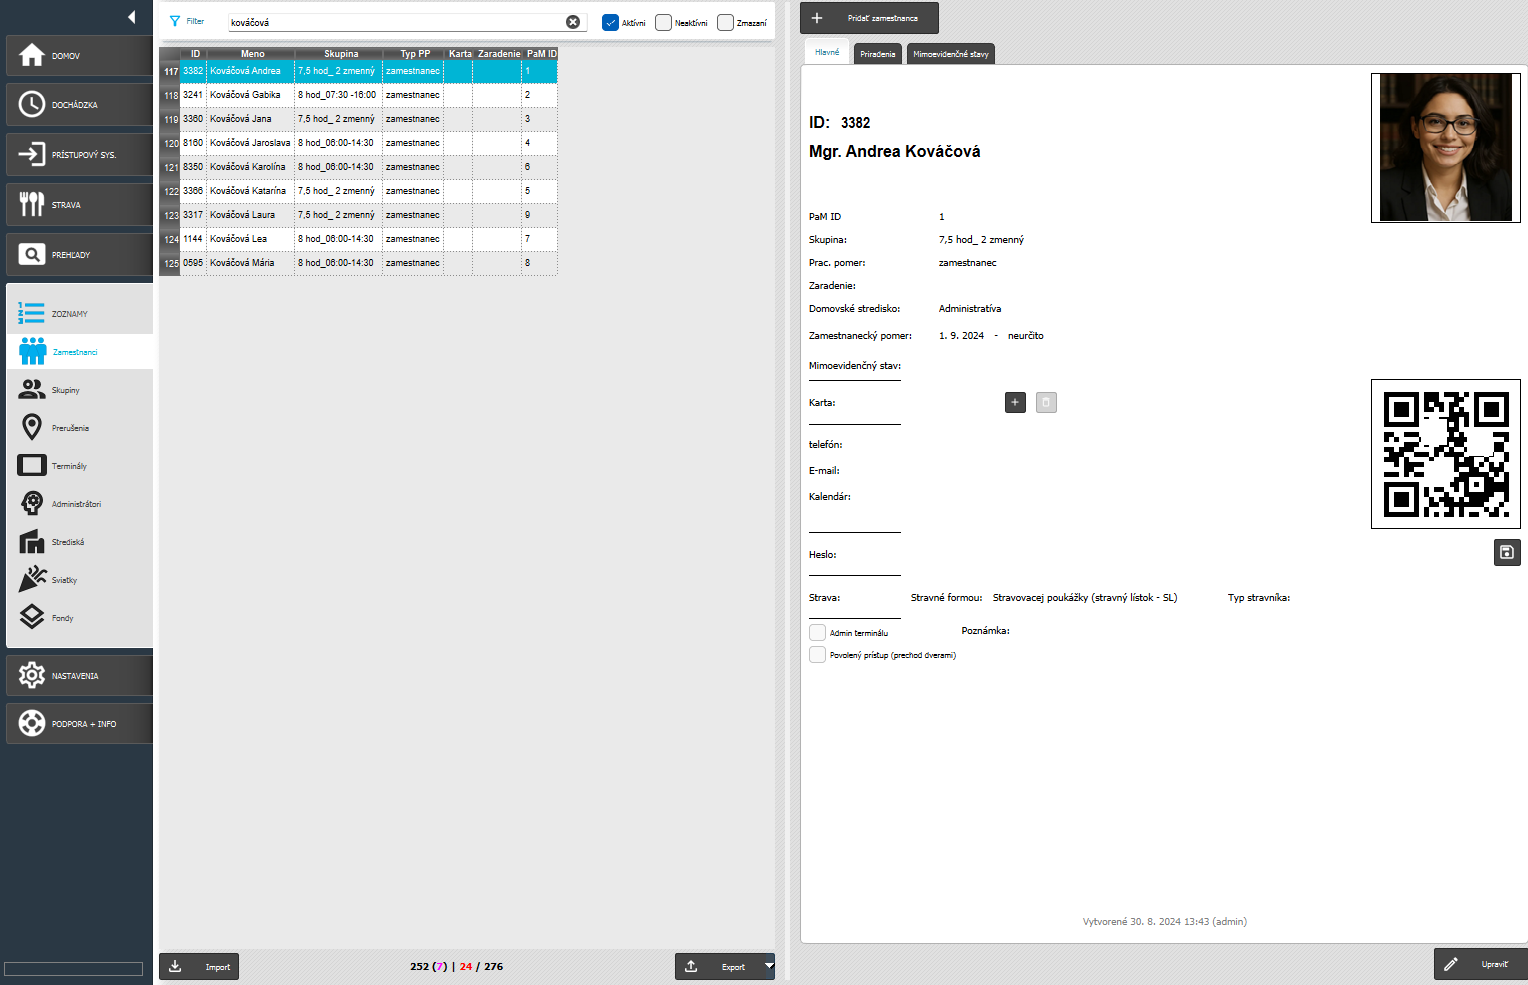The image size is (1528, 985).
Task: Clear the filter search text
Action: pos(573,22)
